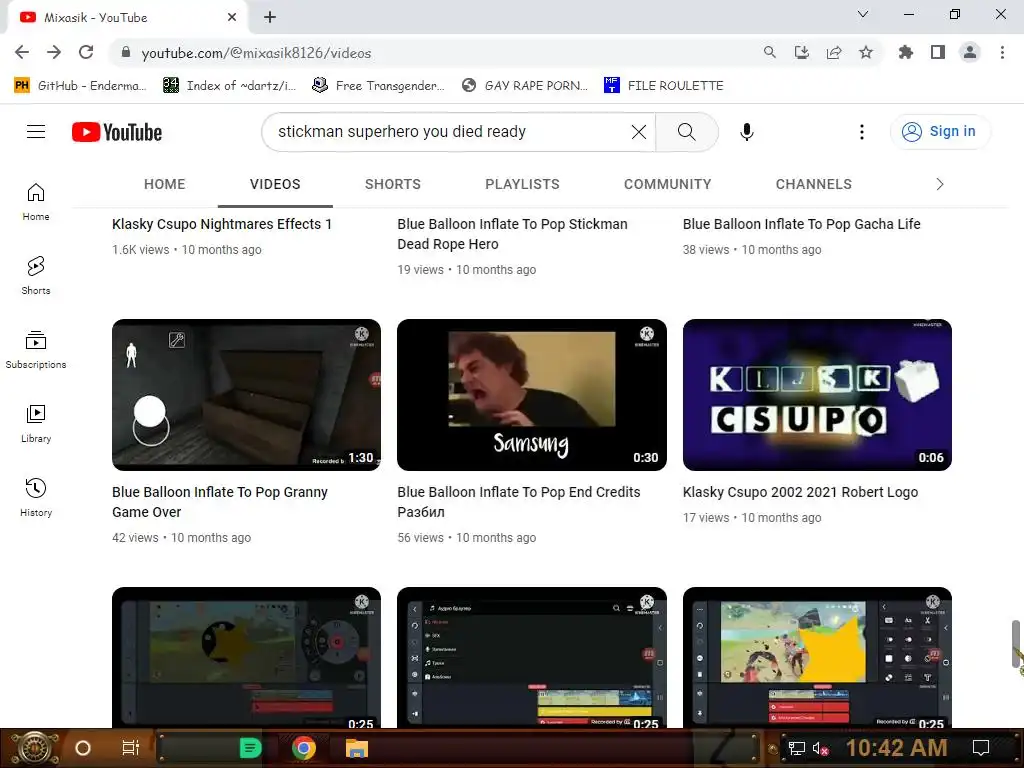The height and width of the screenshot is (768, 1024).
Task: Click the Cortana circle on the taskbar
Action: click(x=83, y=748)
